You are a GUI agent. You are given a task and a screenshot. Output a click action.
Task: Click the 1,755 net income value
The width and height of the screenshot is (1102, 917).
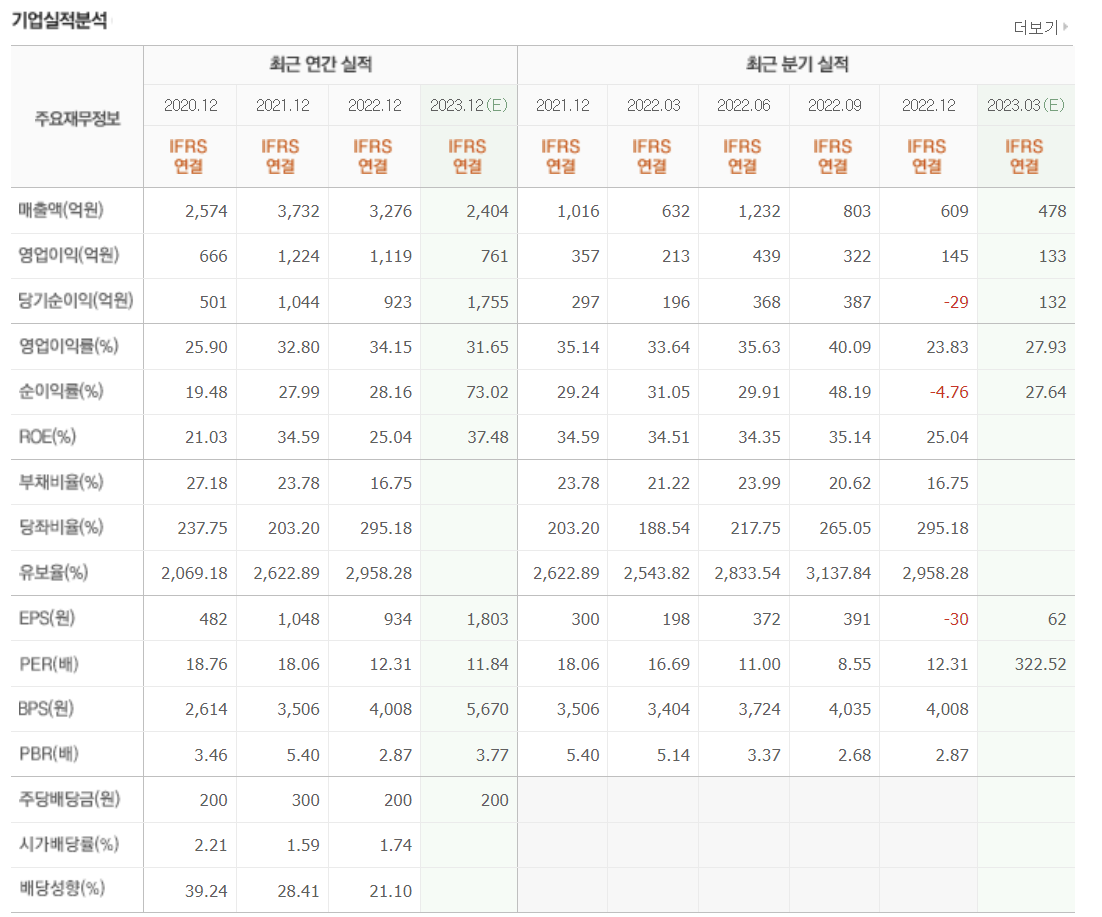(487, 302)
